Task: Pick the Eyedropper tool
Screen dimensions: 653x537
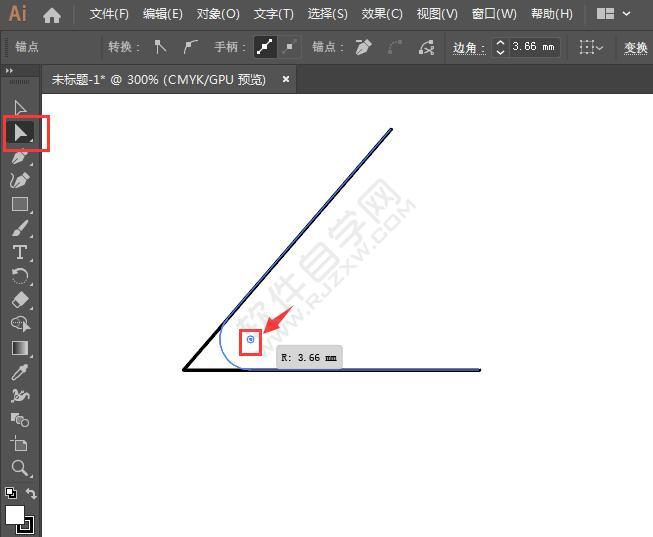Action: (x=20, y=372)
